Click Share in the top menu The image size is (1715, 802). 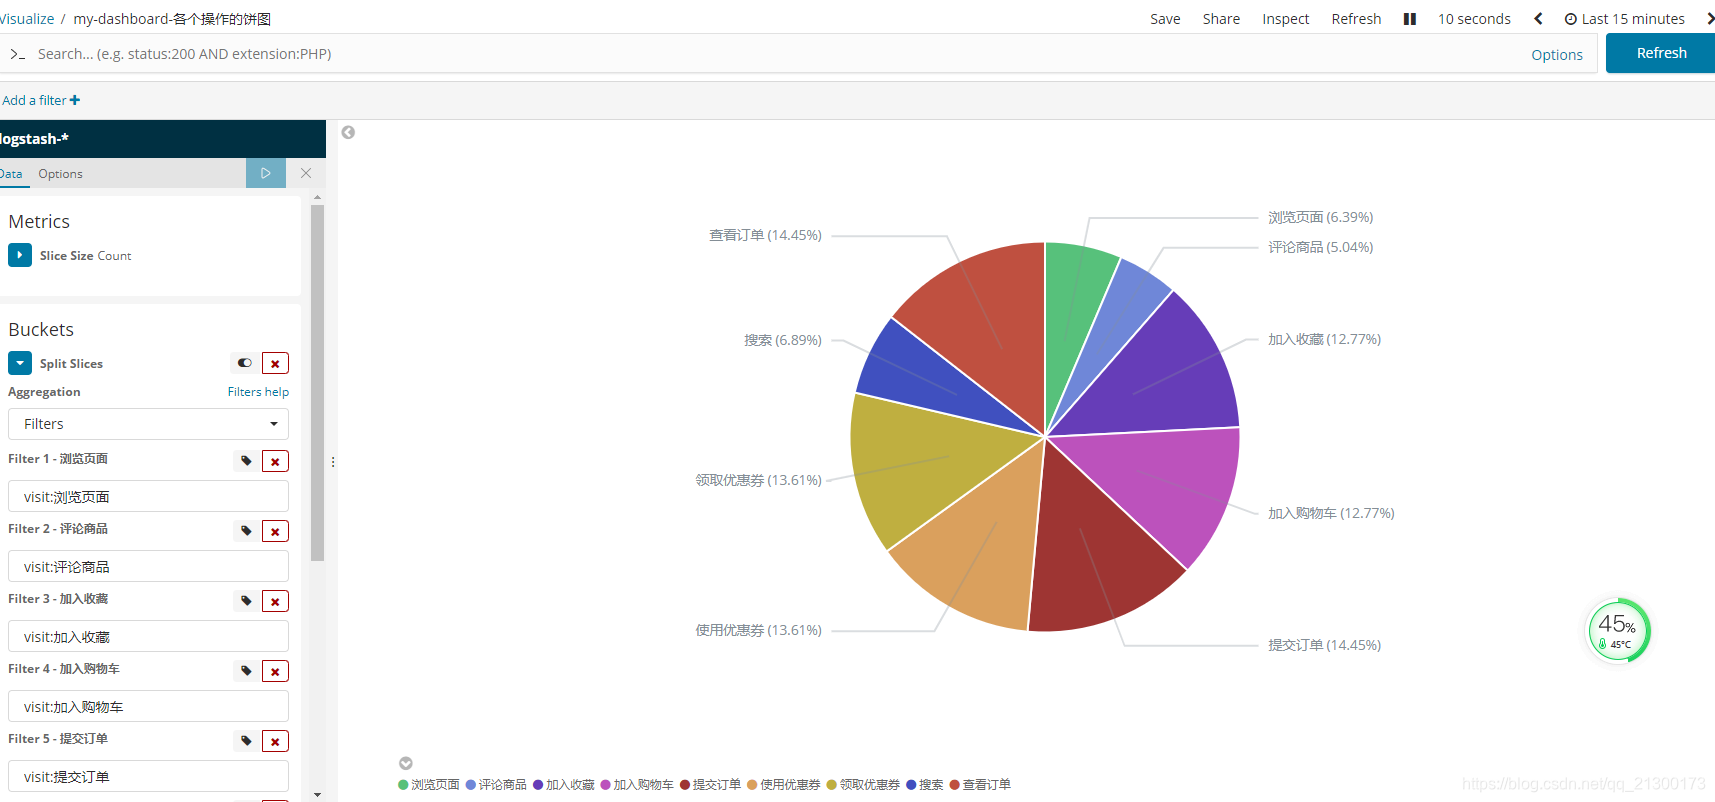(1221, 19)
